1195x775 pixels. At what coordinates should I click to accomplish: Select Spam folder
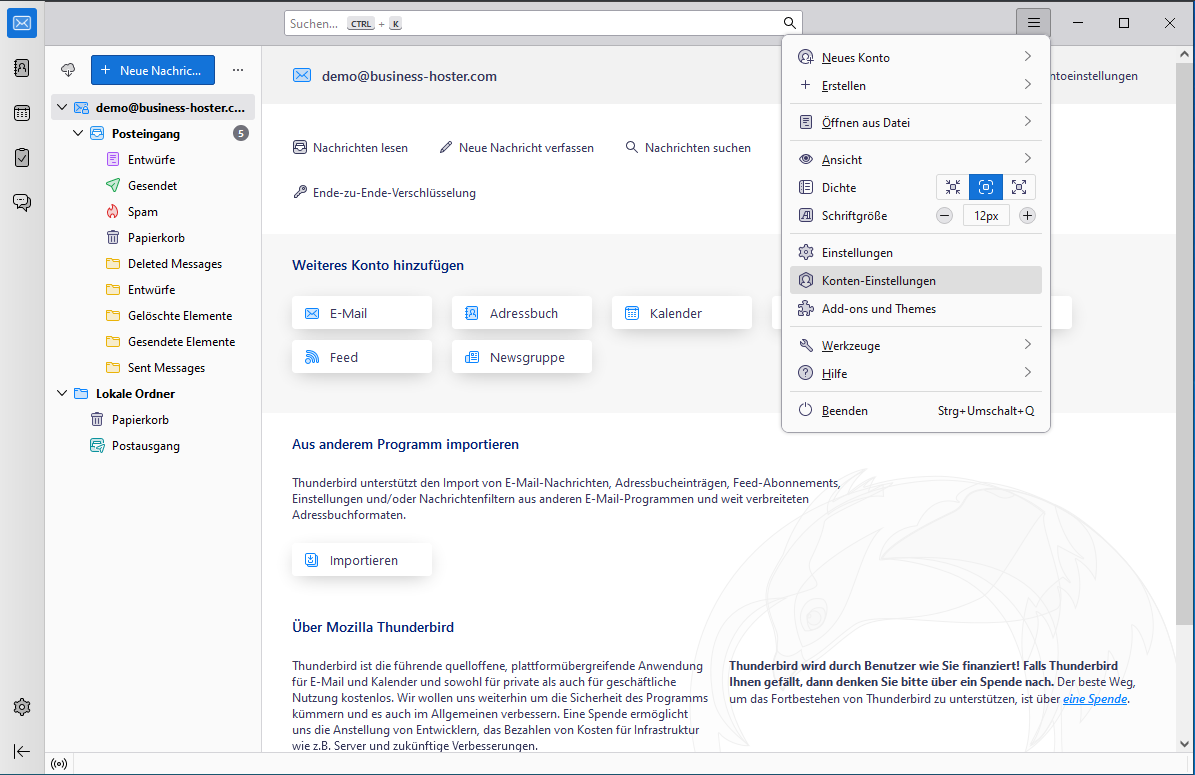click(x=153, y=211)
